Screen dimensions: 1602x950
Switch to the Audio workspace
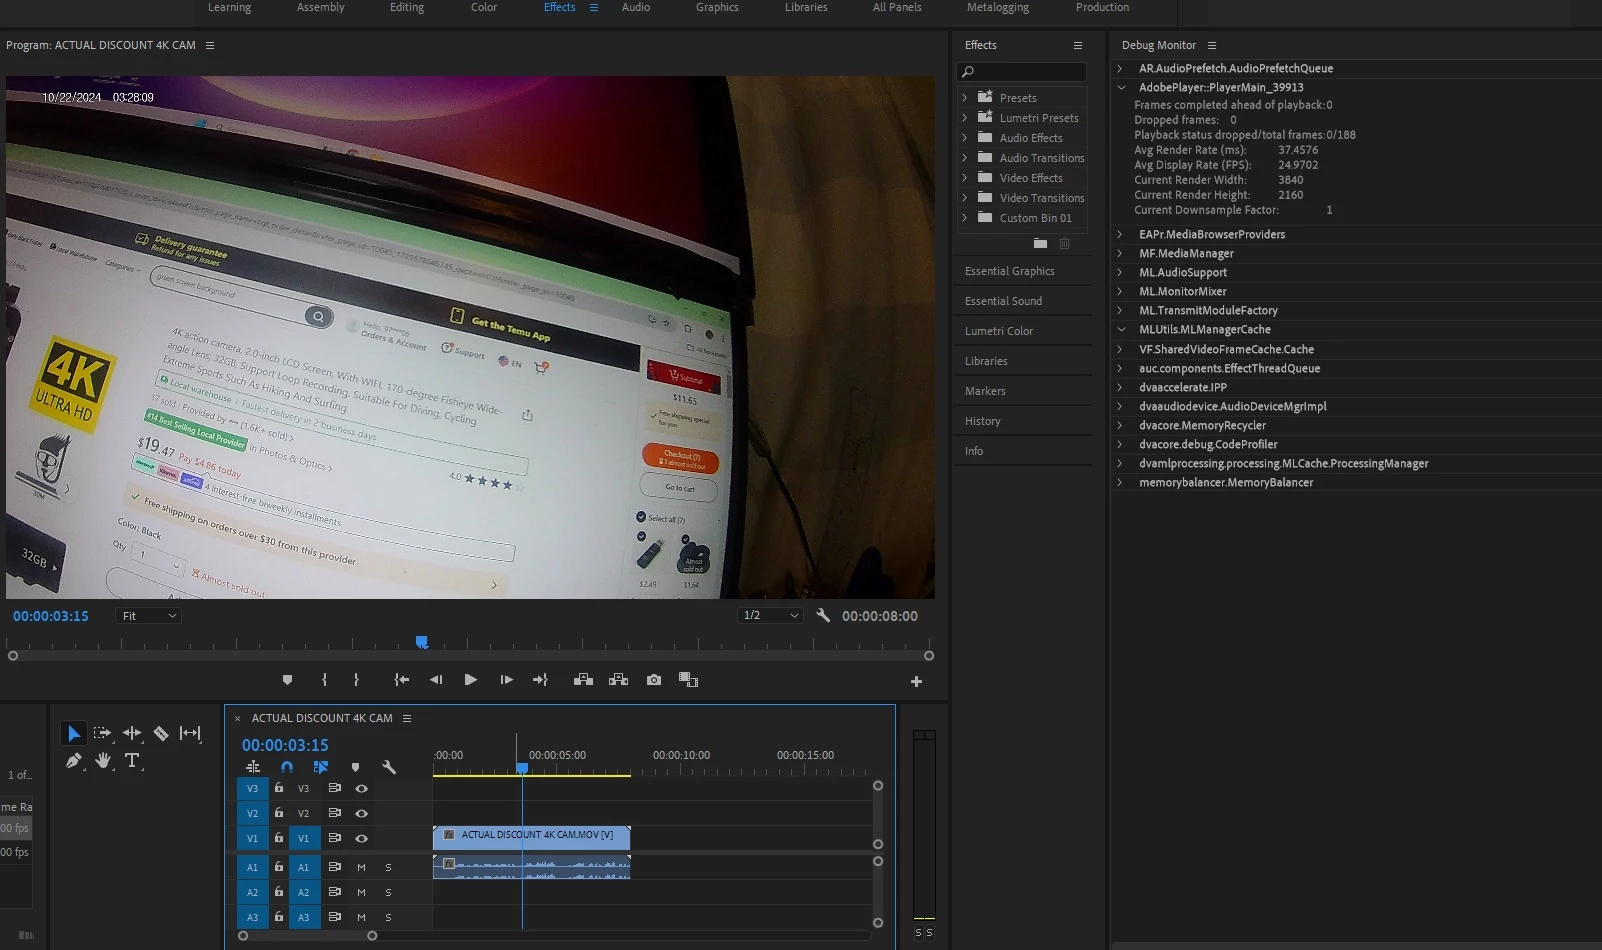pos(636,8)
